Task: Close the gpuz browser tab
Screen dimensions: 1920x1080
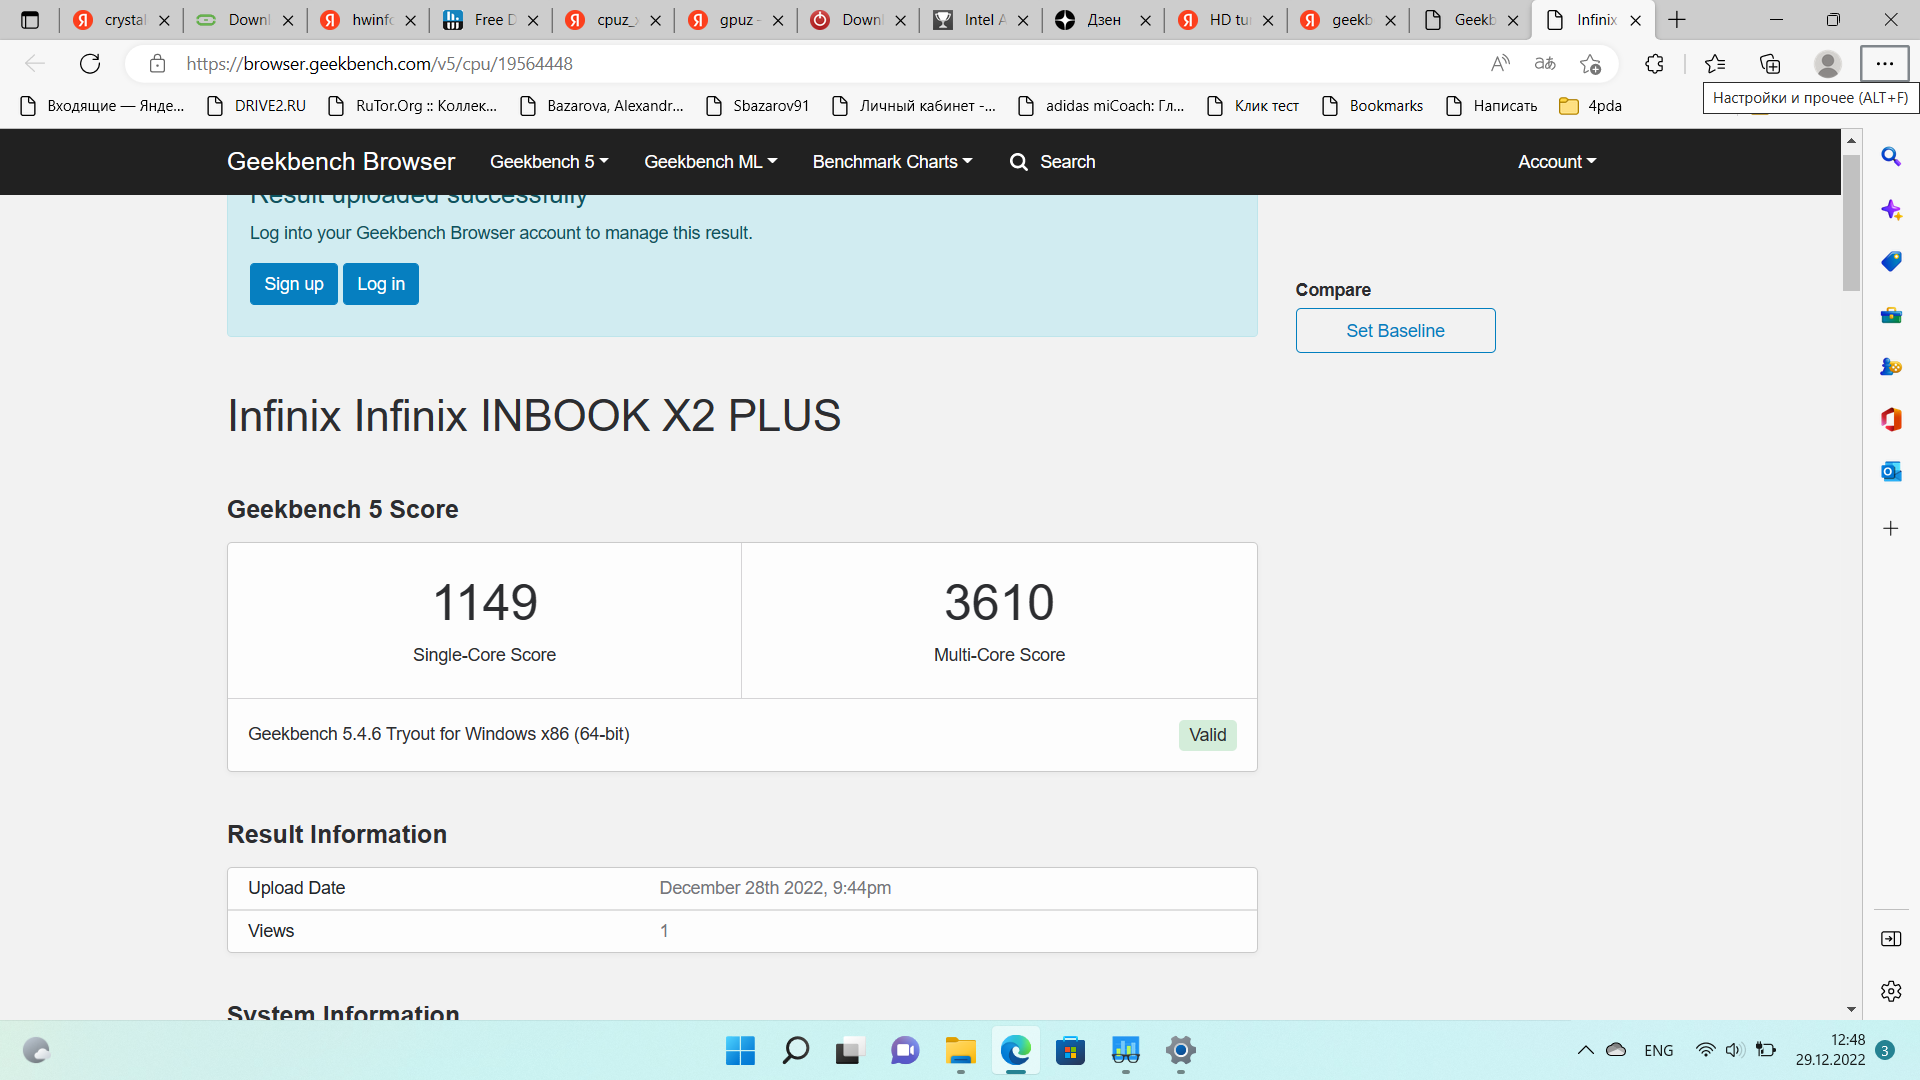Action: tap(778, 20)
